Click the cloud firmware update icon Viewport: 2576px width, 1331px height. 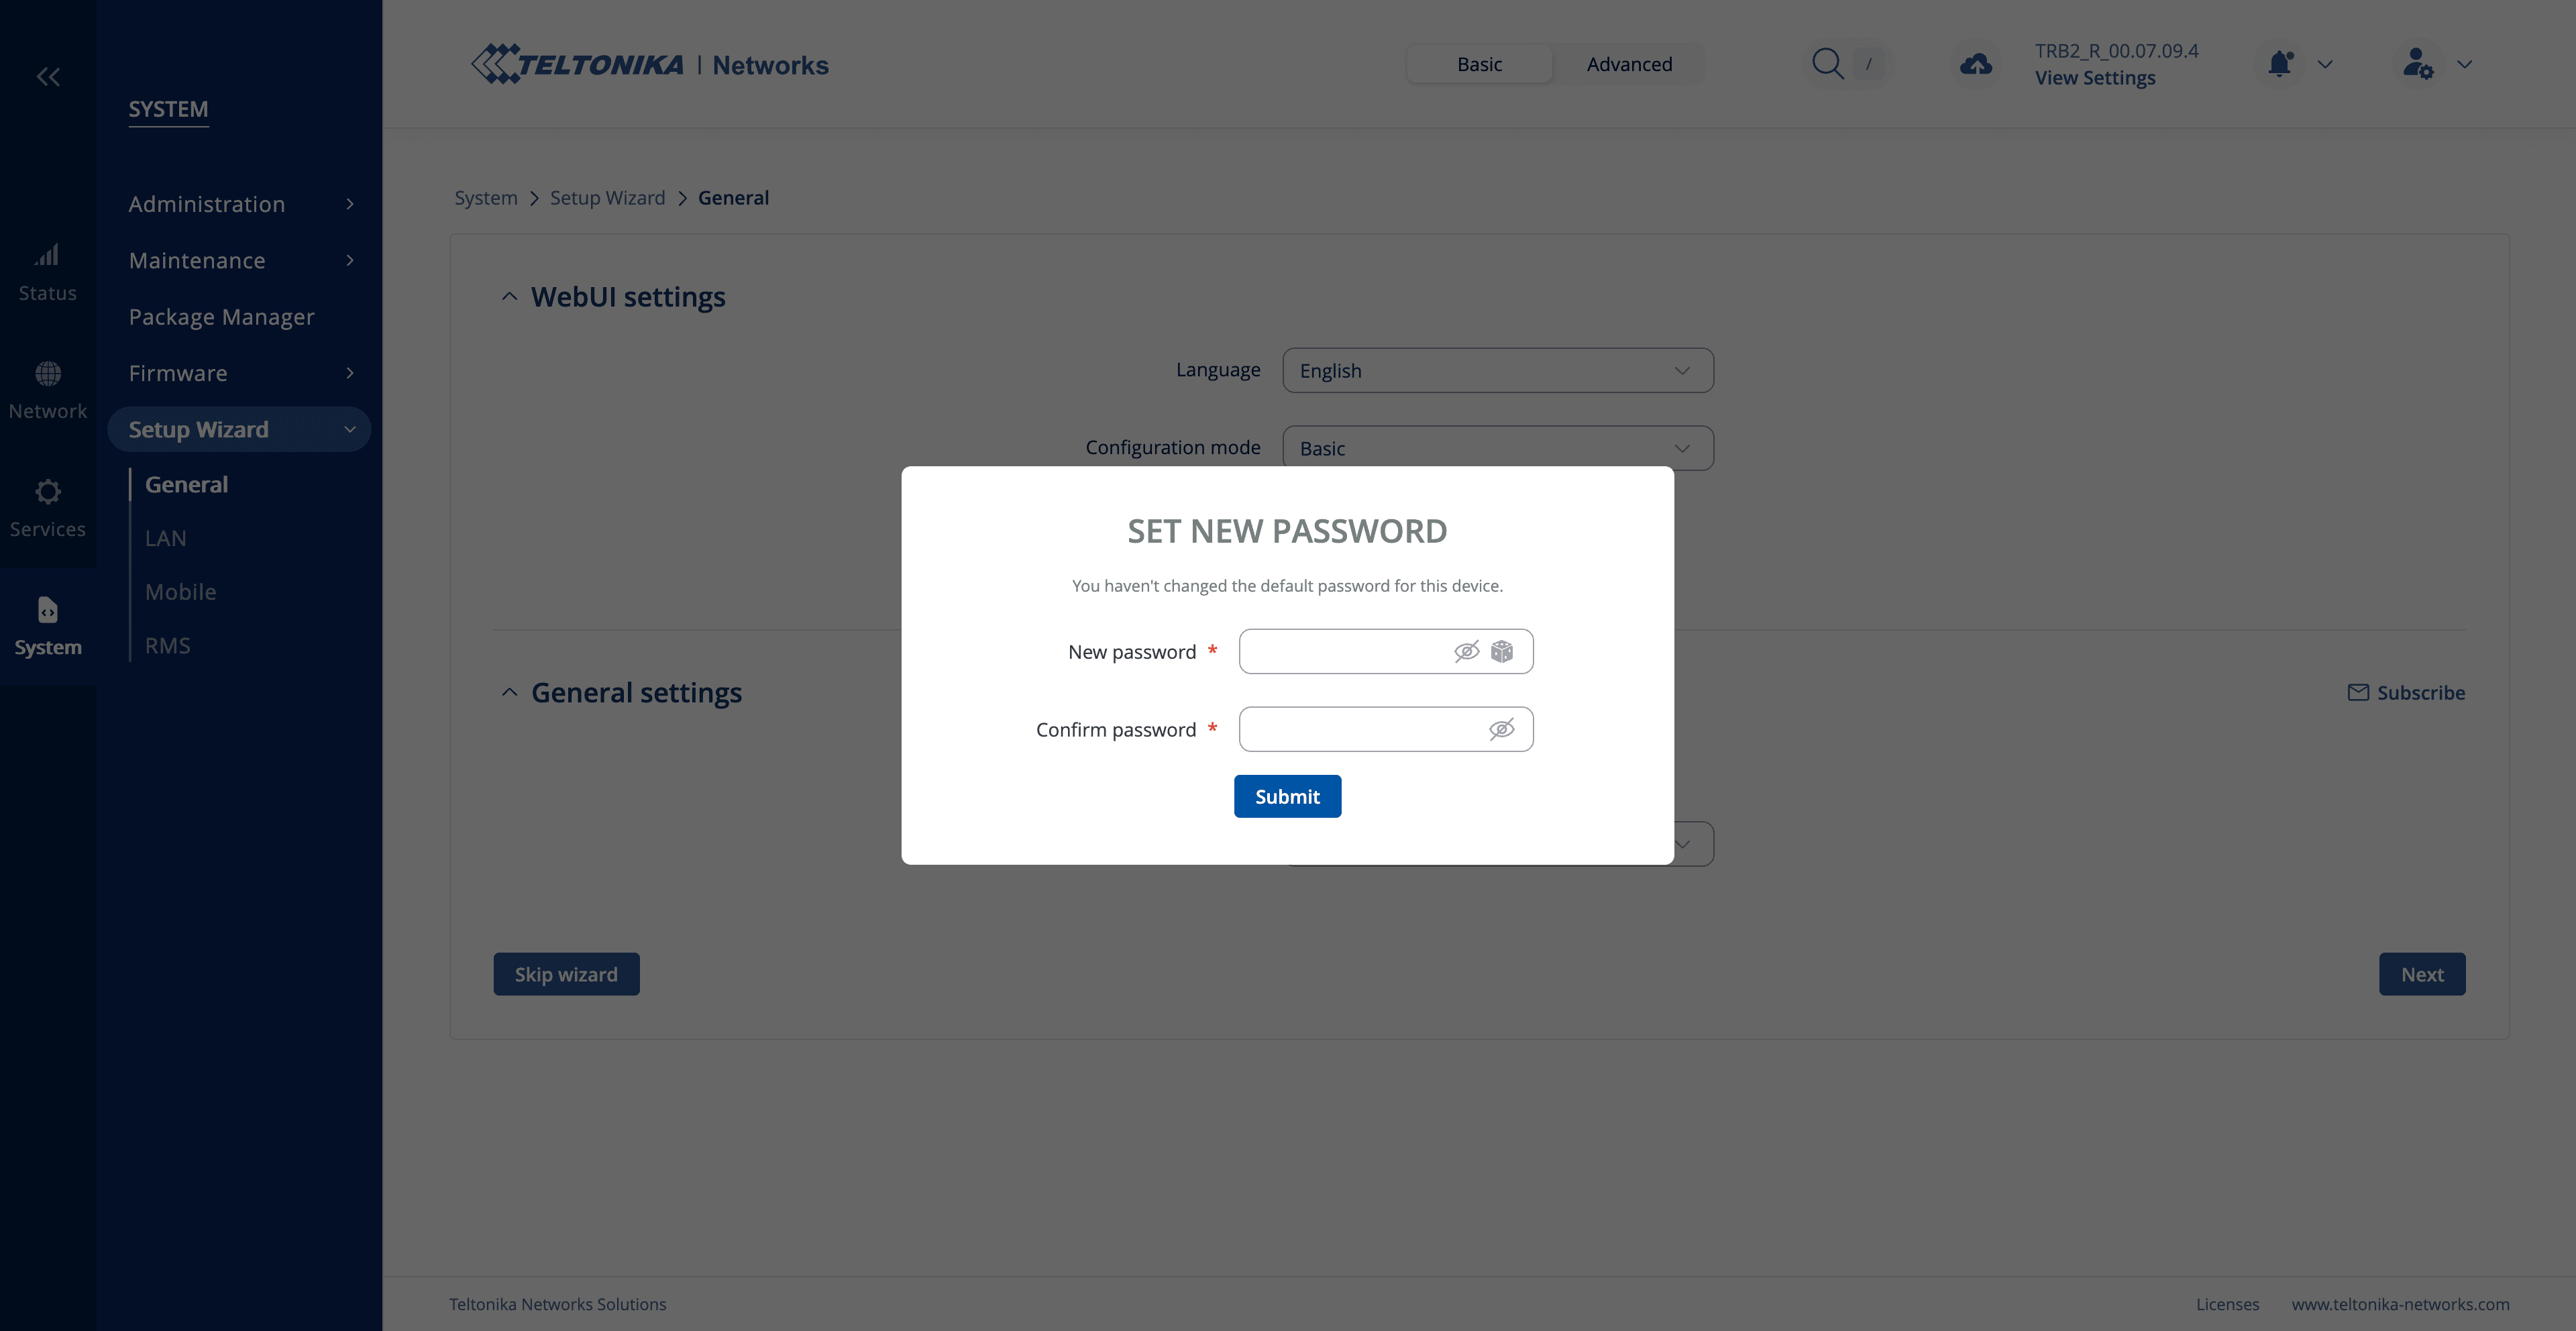pos(1975,64)
